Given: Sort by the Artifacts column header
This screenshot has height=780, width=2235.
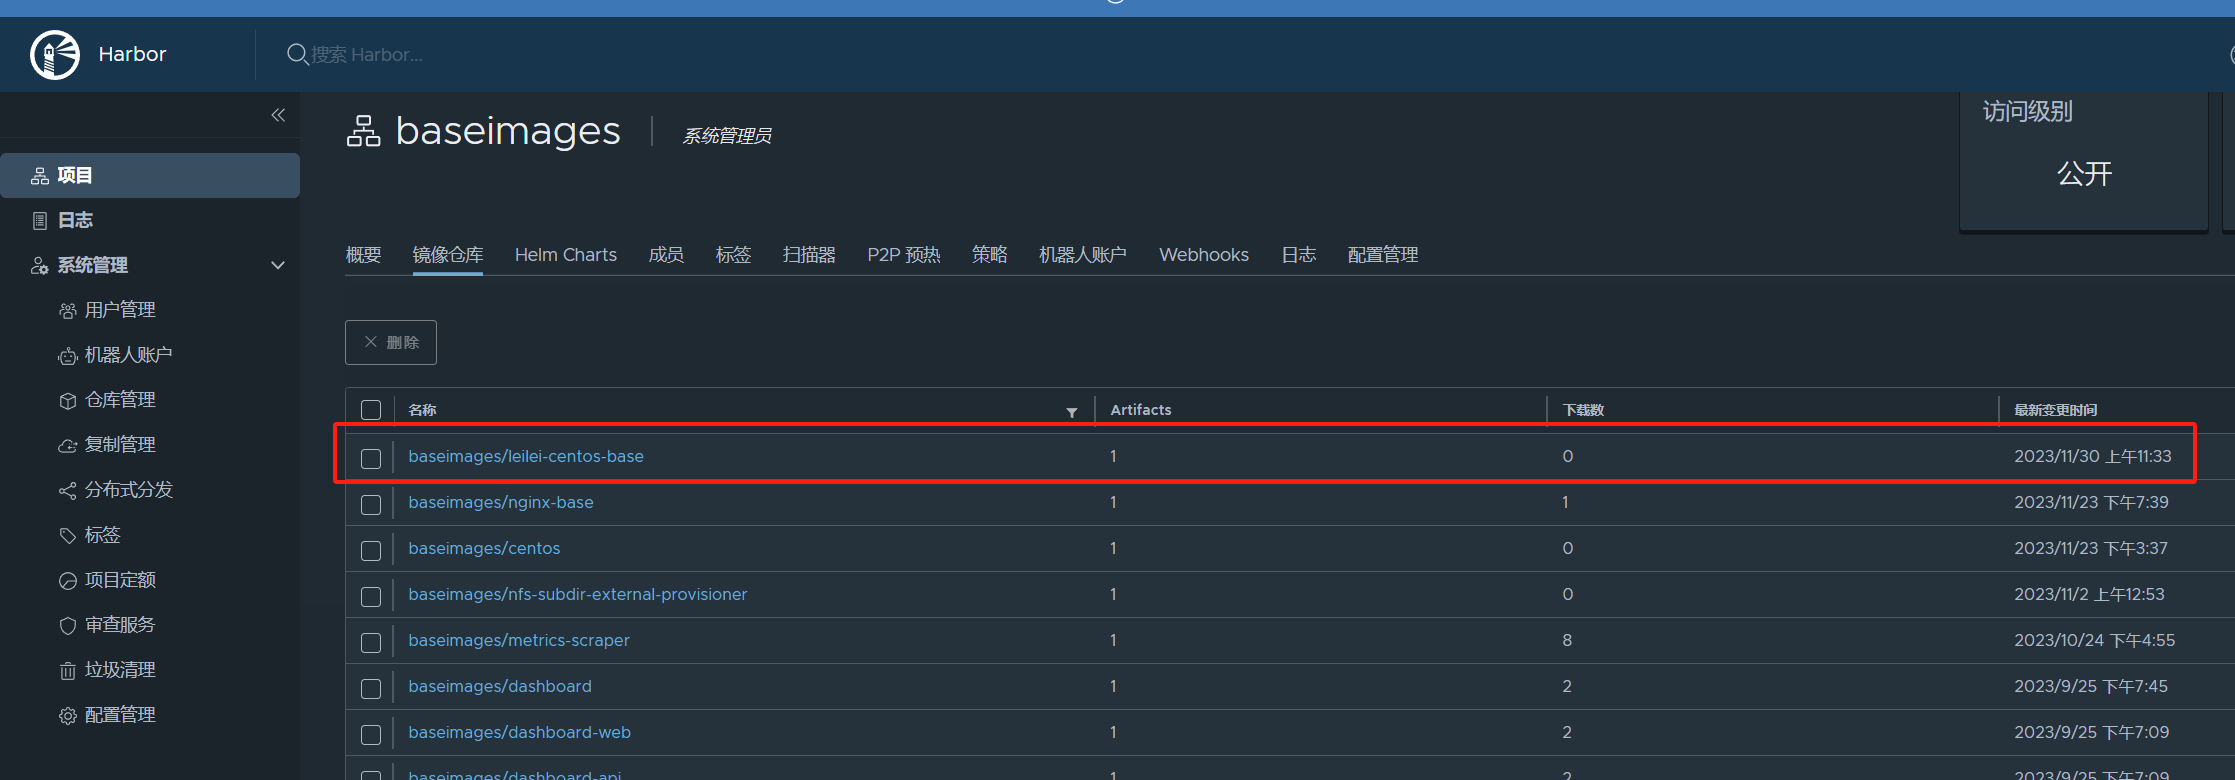Looking at the screenshot, I should pyautogui.click(x=1141, y=410).
